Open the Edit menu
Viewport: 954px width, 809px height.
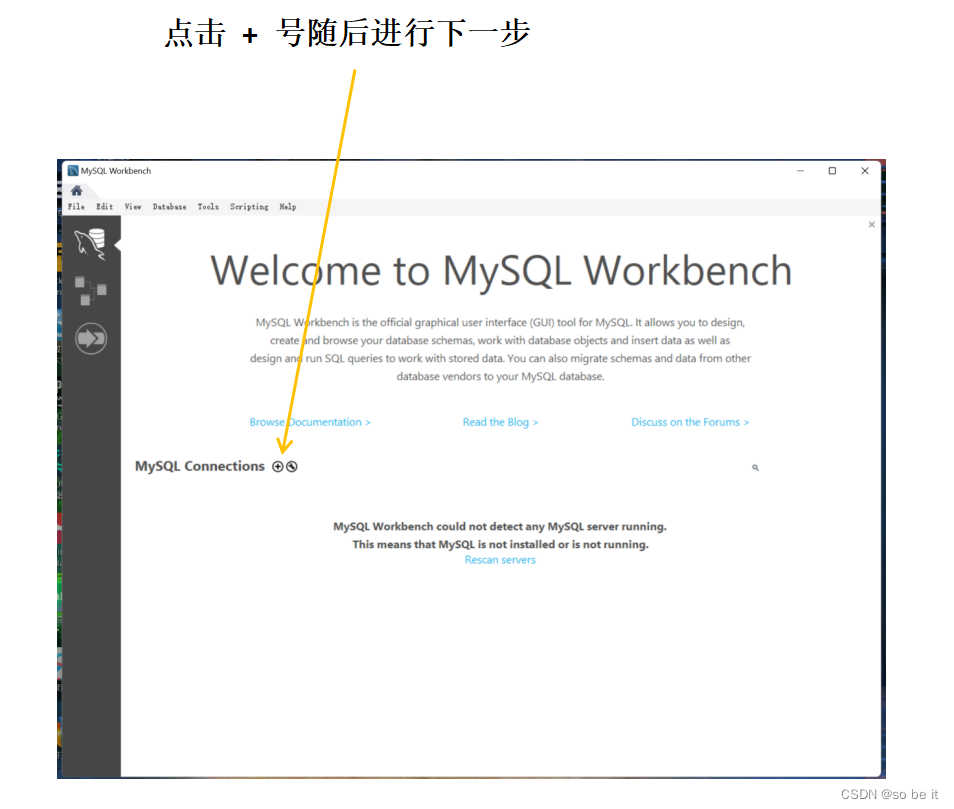click(105, 207)
